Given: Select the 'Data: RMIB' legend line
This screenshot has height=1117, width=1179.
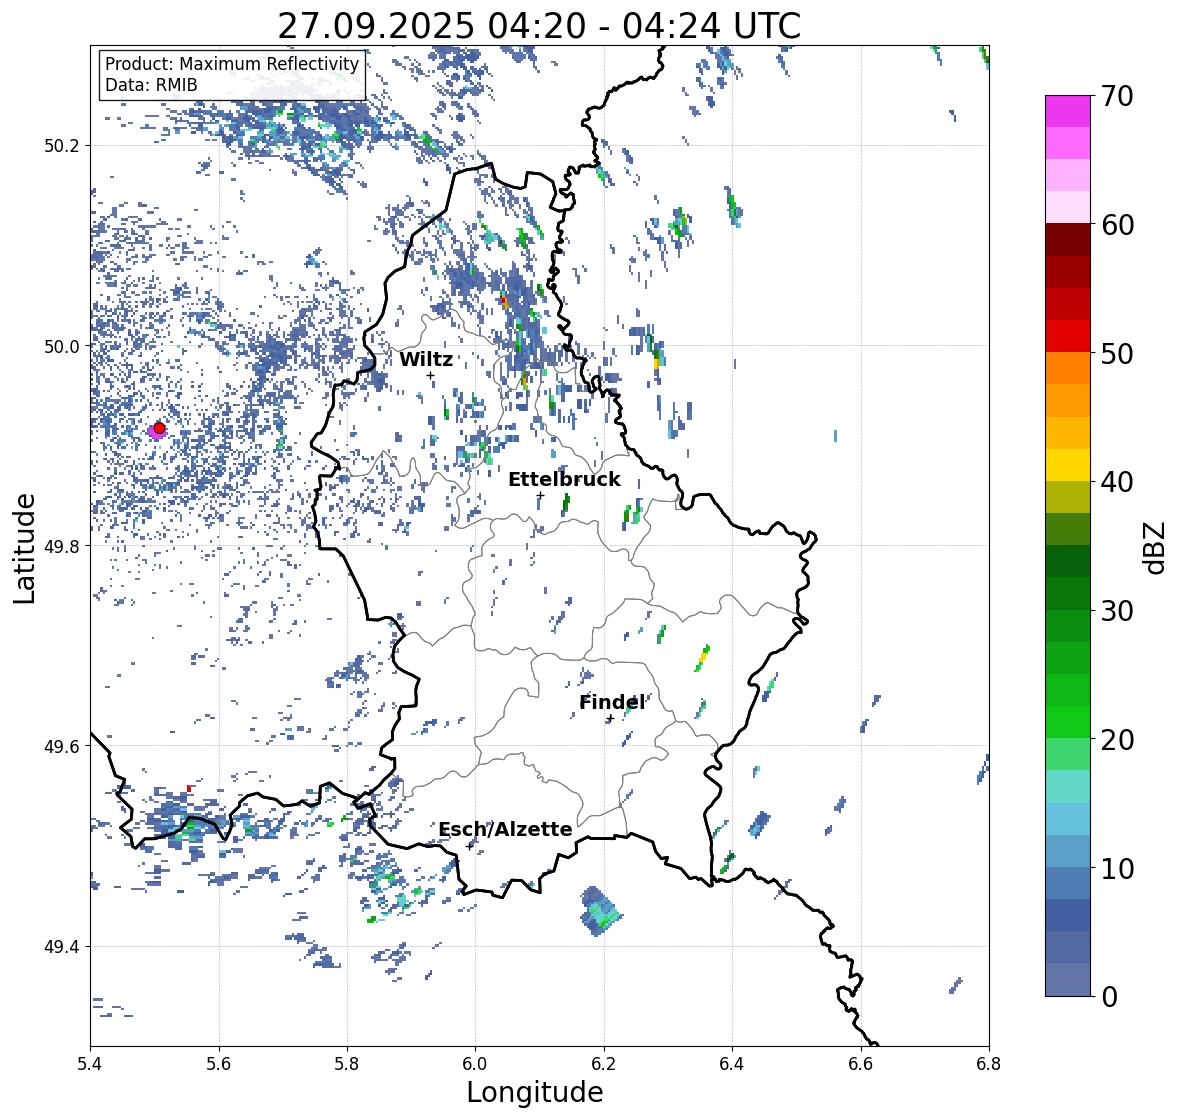Looking at the screenshot, I should click(151, 85).
